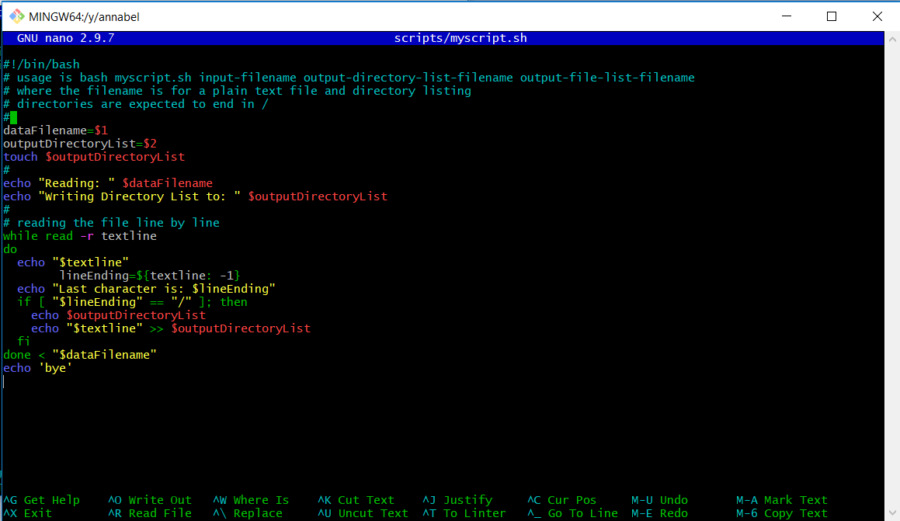
Task: Click the scripts/myscript.sh filename in nano header
Action: point(460,38)
